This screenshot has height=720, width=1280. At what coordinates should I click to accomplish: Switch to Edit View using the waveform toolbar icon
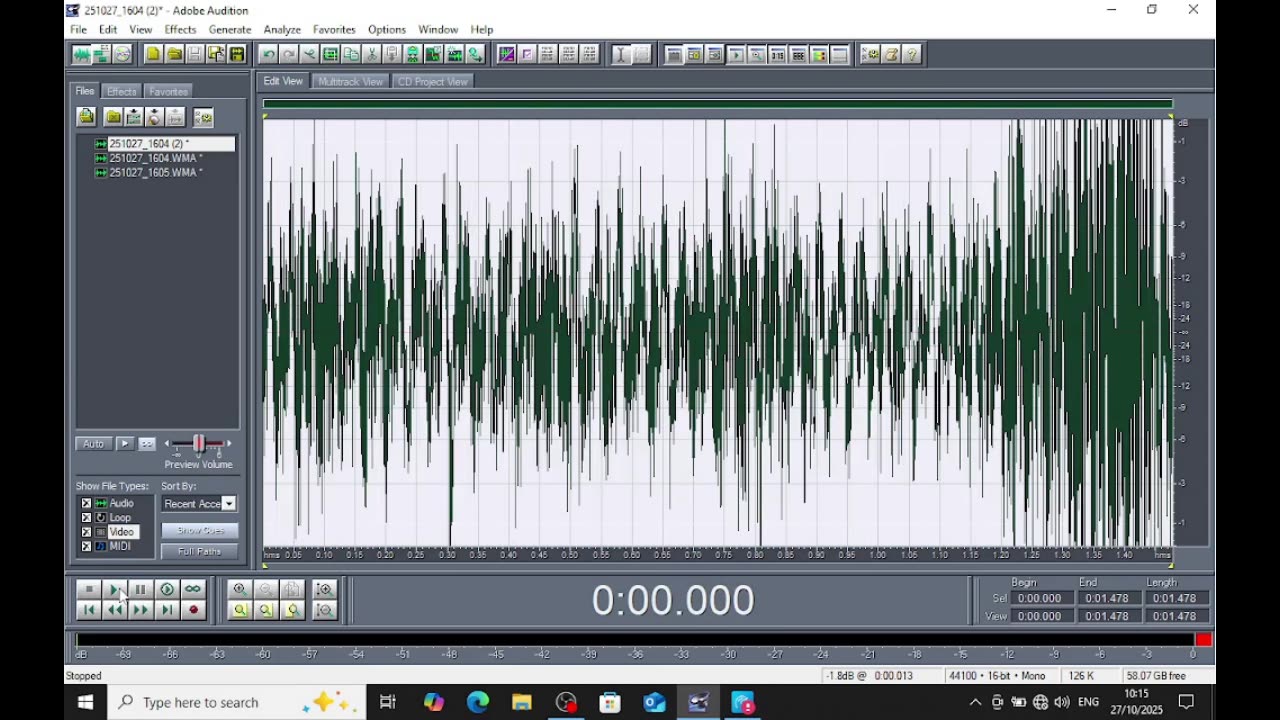(81, 54)
